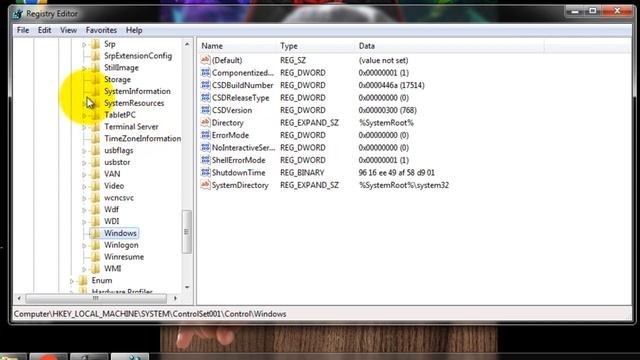Click the (Default) string value icon

(x=205, y=60)
